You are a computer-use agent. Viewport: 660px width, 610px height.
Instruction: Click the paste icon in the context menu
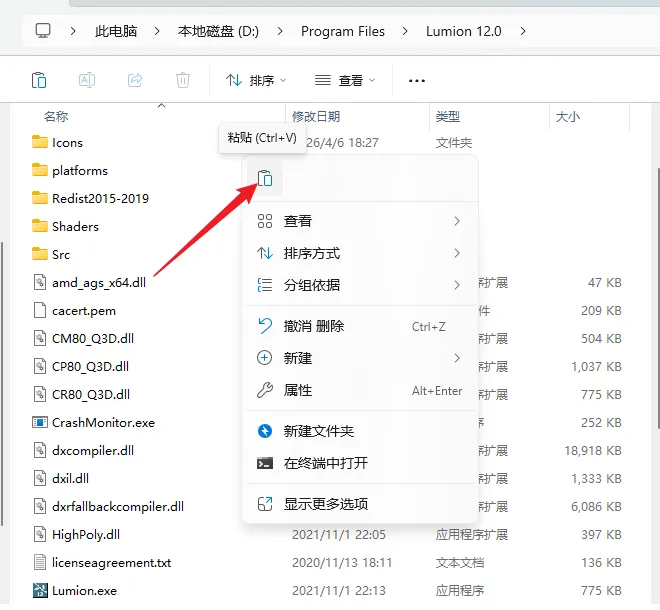click(265, 178)
